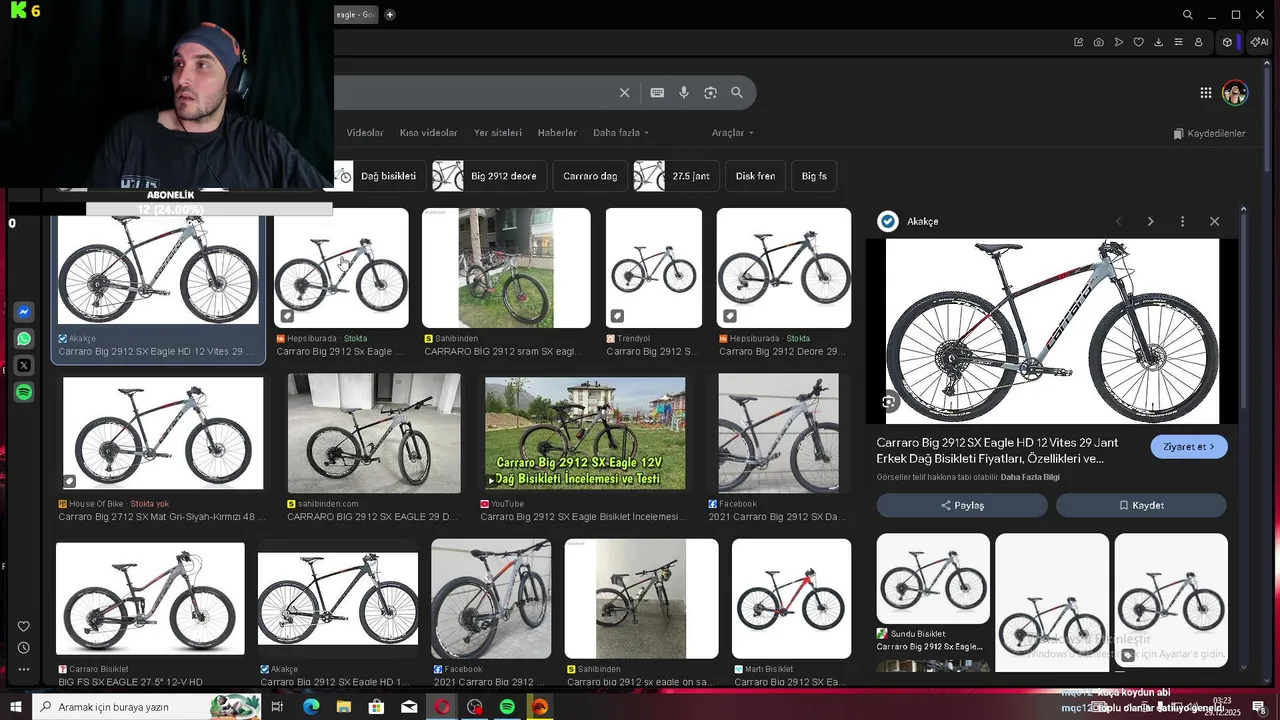Screen dimensions: 1280x720
Task: Expand Daha fazla dropdown
Action: pyautogui.click(x=621, y=133)
